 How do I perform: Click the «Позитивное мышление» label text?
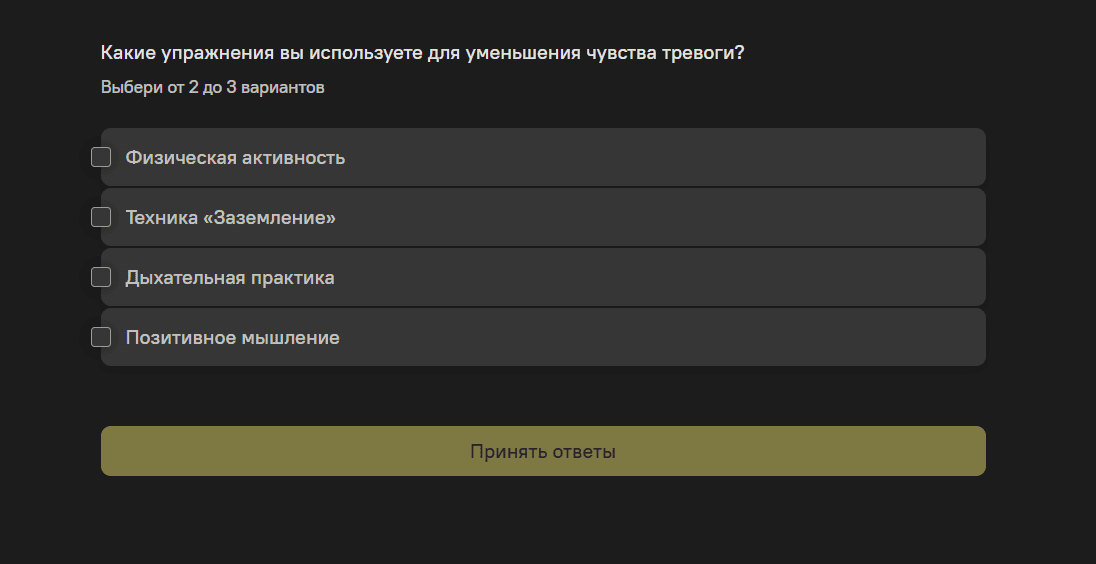pyautogui.click(x=232, y=338)
